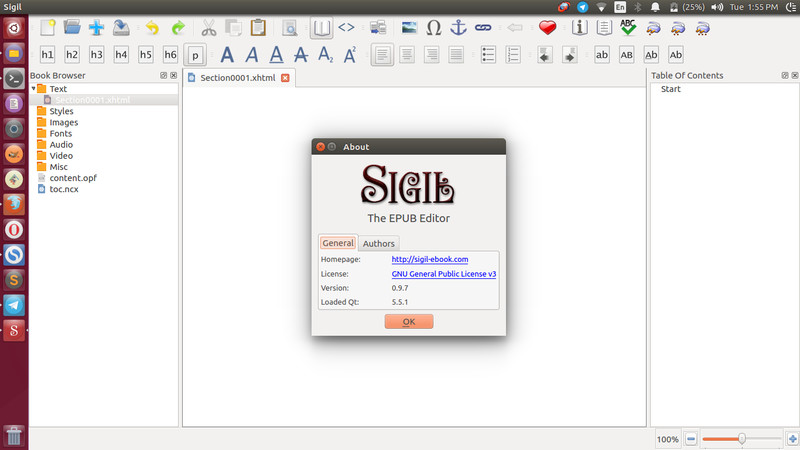Apply heading 6 style h6
The image size is (800, 450).
pos(170,55)
